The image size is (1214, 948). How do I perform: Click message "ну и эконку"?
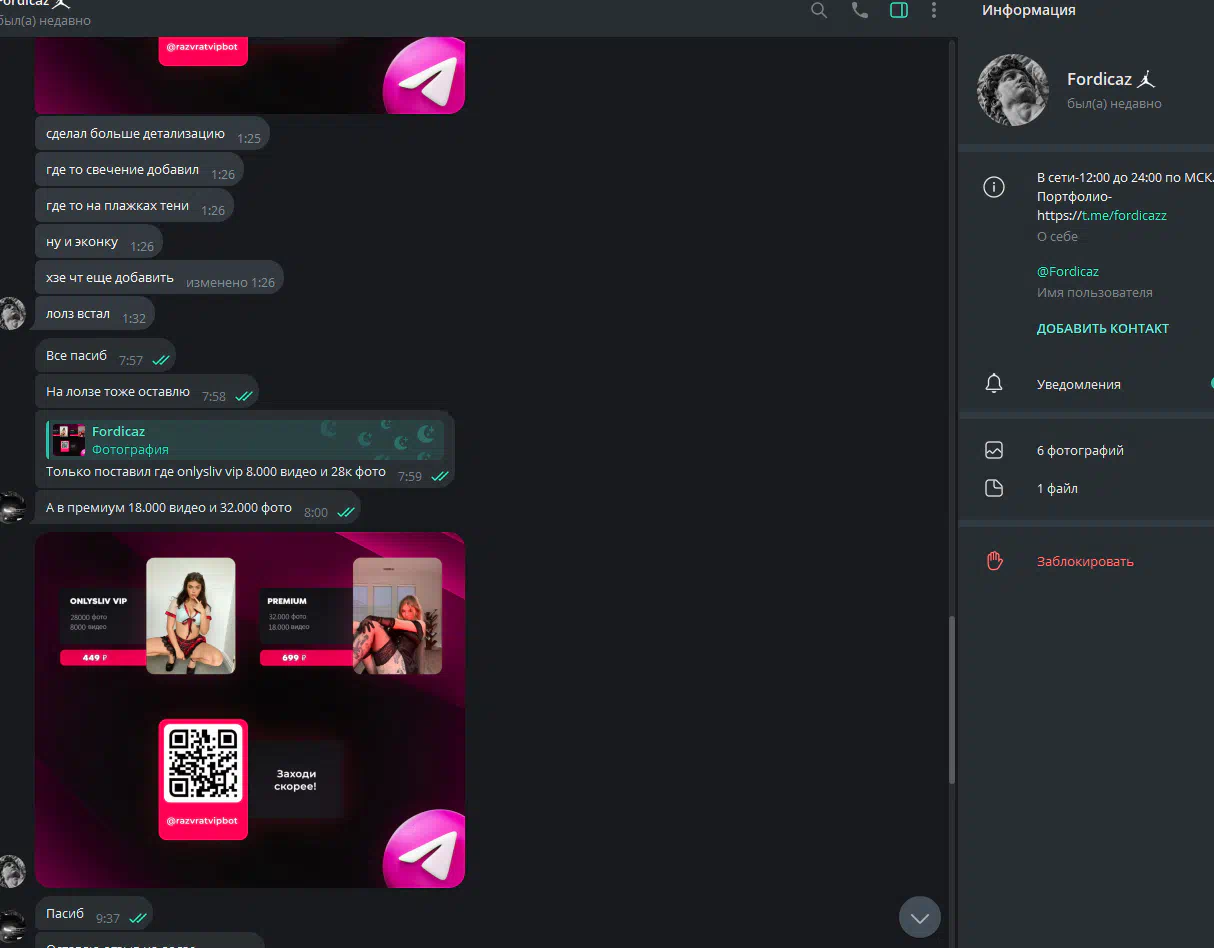(99, 242)
